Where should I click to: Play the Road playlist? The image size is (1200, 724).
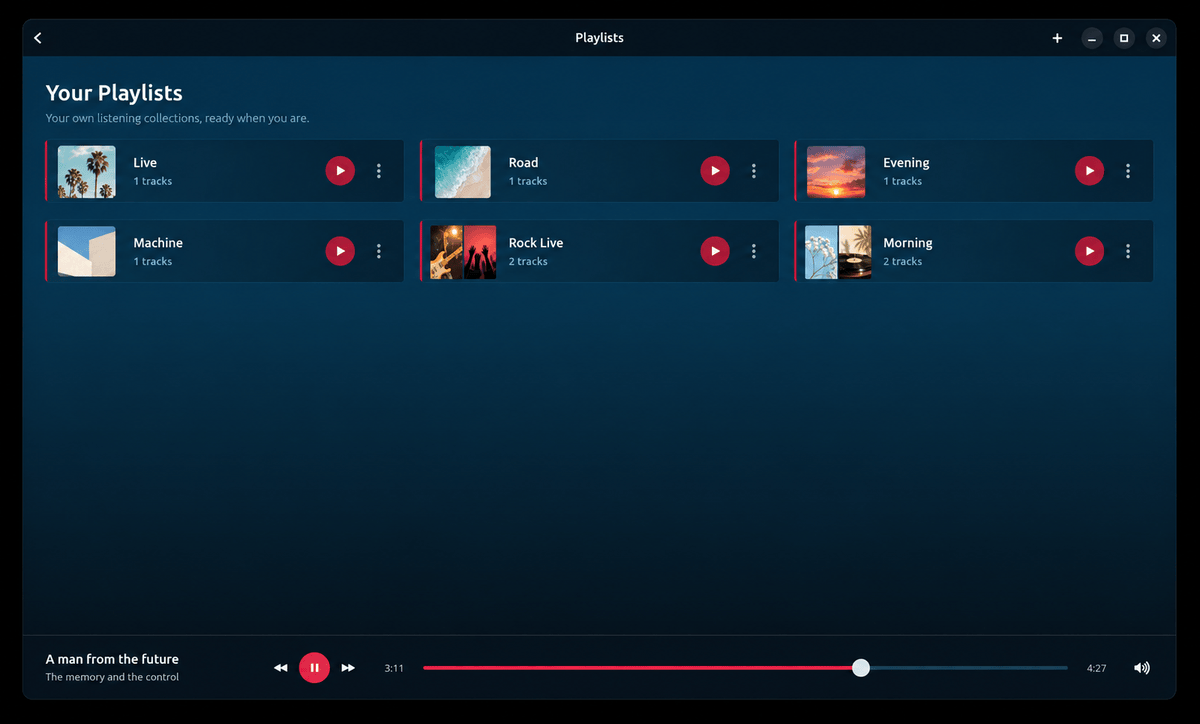(x=714, y=171)
